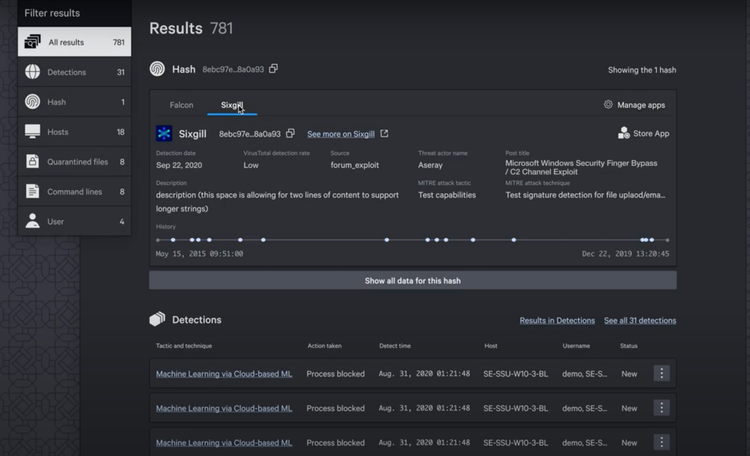The image size is (750, 456).
Task: Click the Hosts monitor icon
Action: (32, 132)
